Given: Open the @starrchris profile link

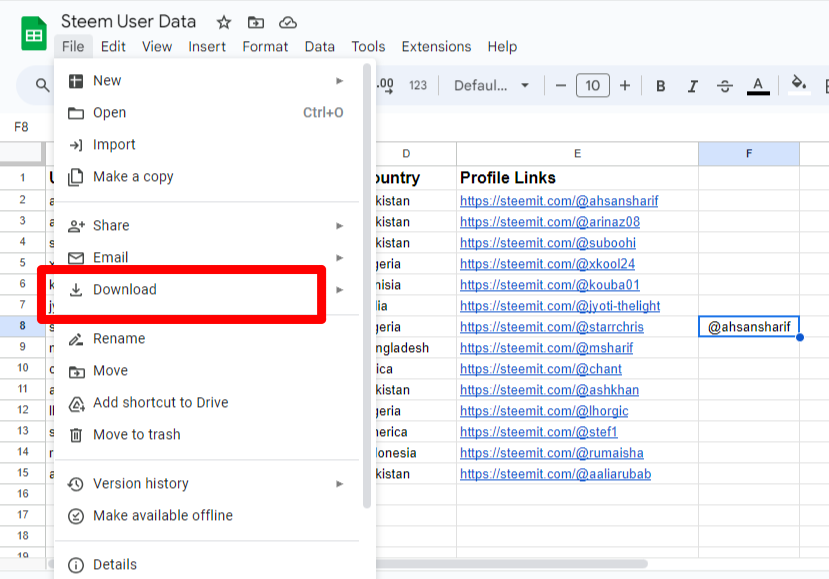Looking at the screenshot, I should (x=551, y=327).
